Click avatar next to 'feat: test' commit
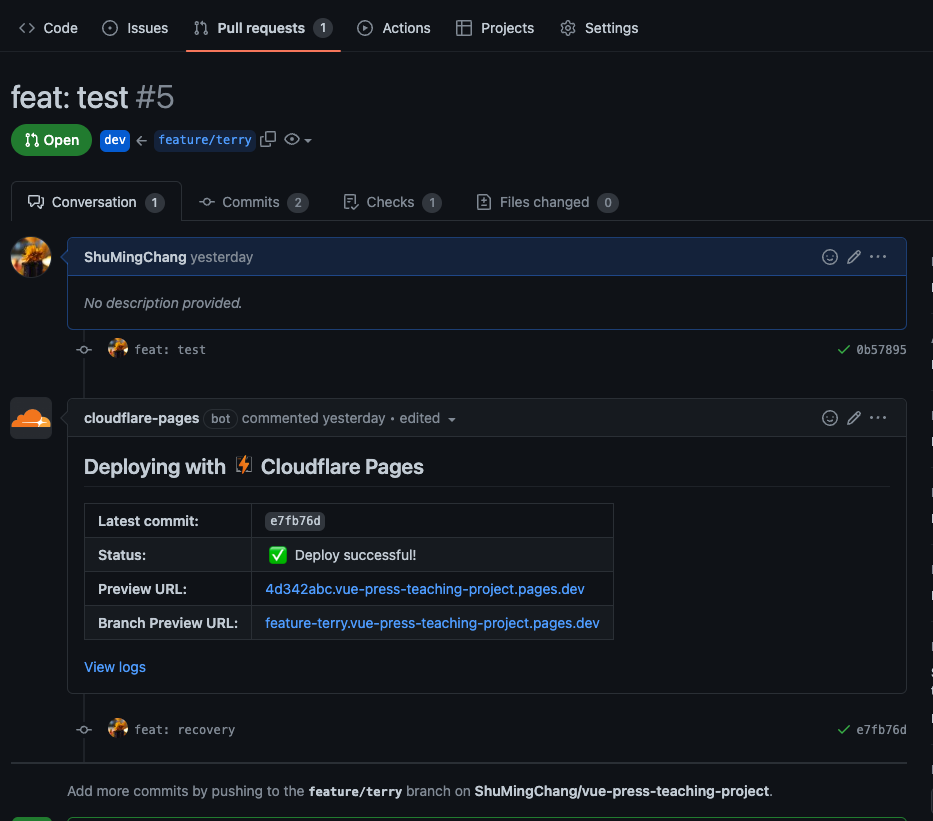 tap(118, 348)
